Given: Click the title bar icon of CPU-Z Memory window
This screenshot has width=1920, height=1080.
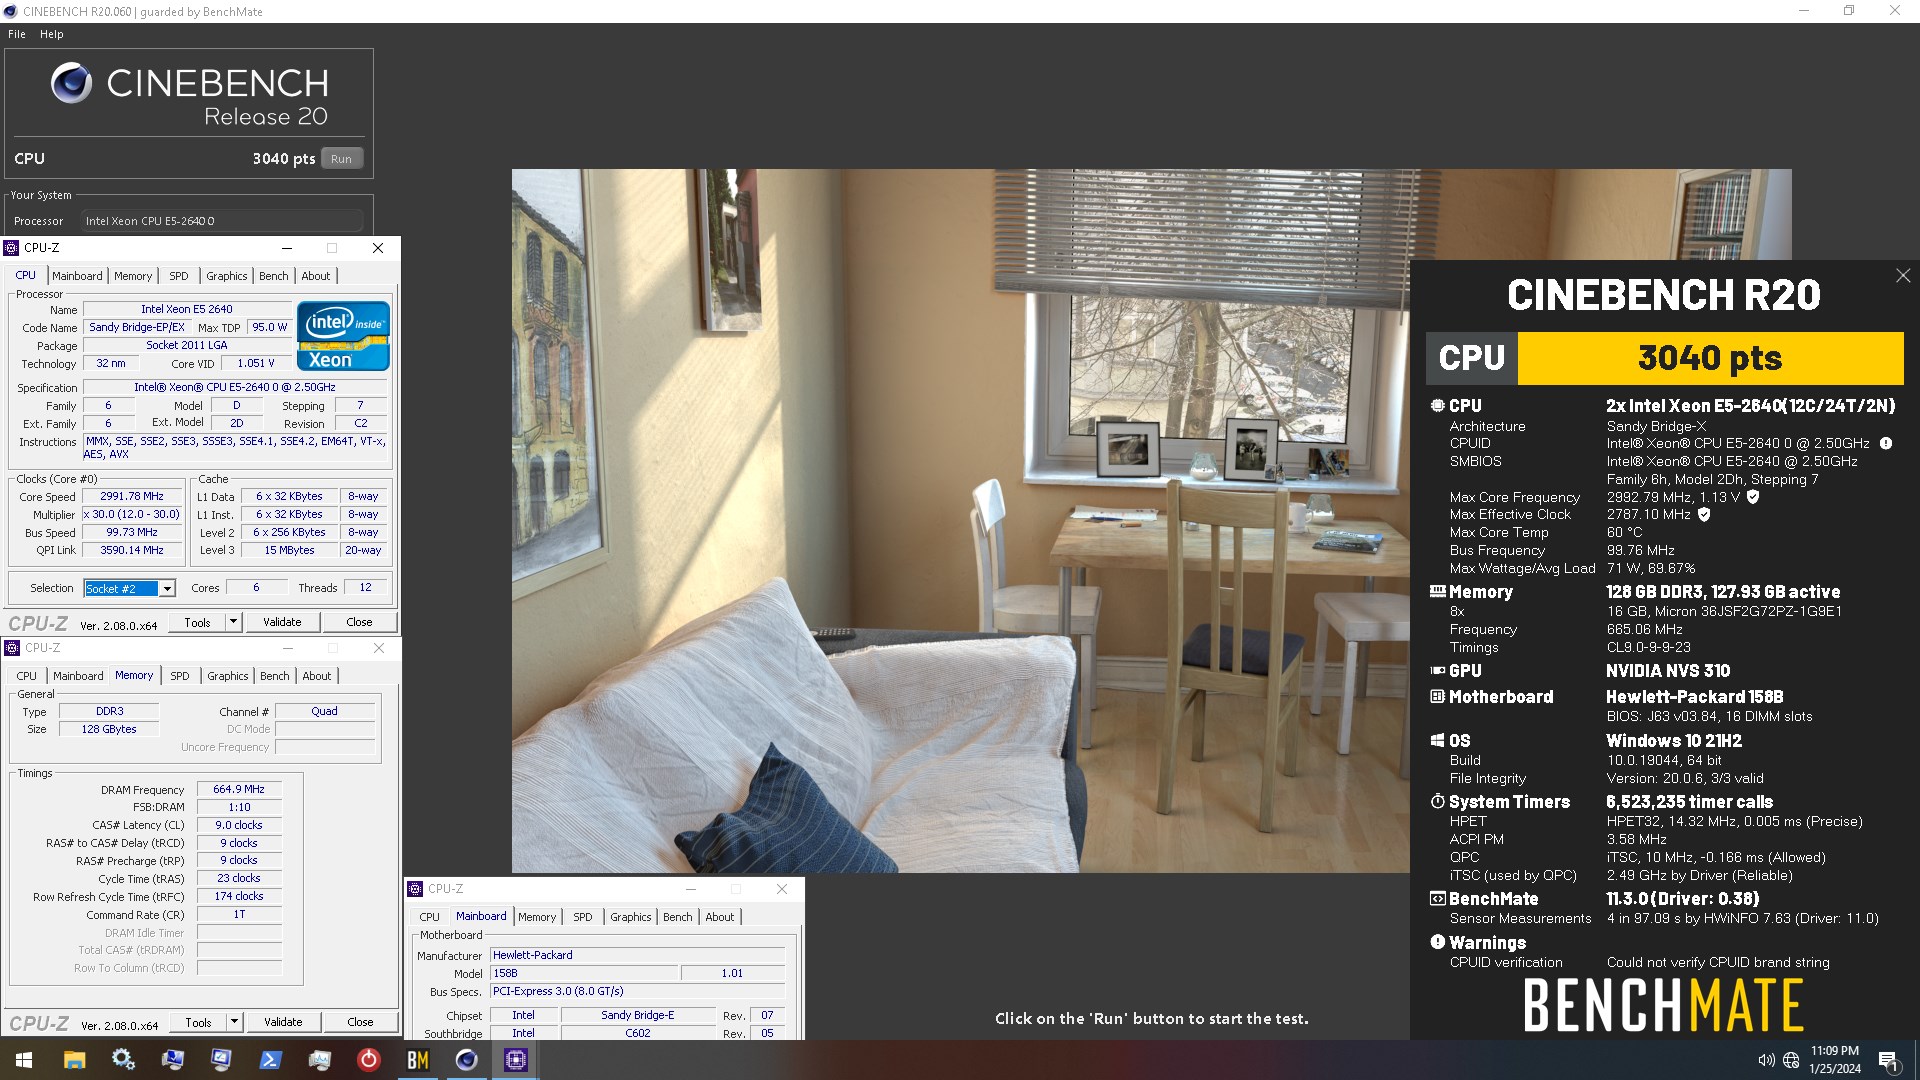Looking at the screenshot, I should (x=12, y=648).
